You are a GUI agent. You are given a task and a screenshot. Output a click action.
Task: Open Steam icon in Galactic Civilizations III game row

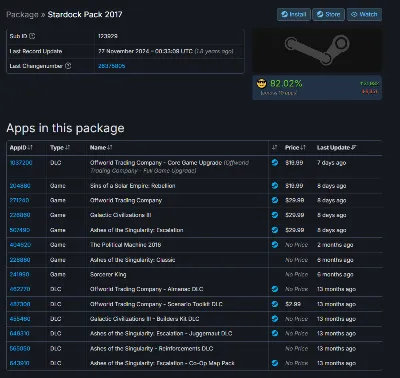(x=275, y=215)
